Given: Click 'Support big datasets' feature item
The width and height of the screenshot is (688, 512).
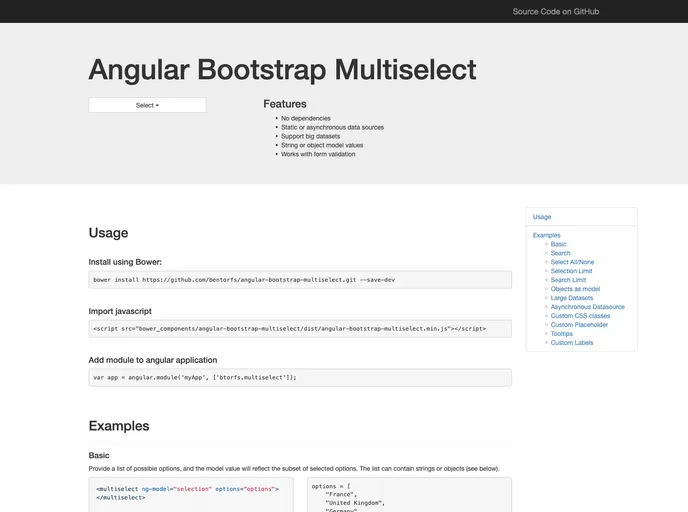Looking at the screenshot, I should point(310,136).
